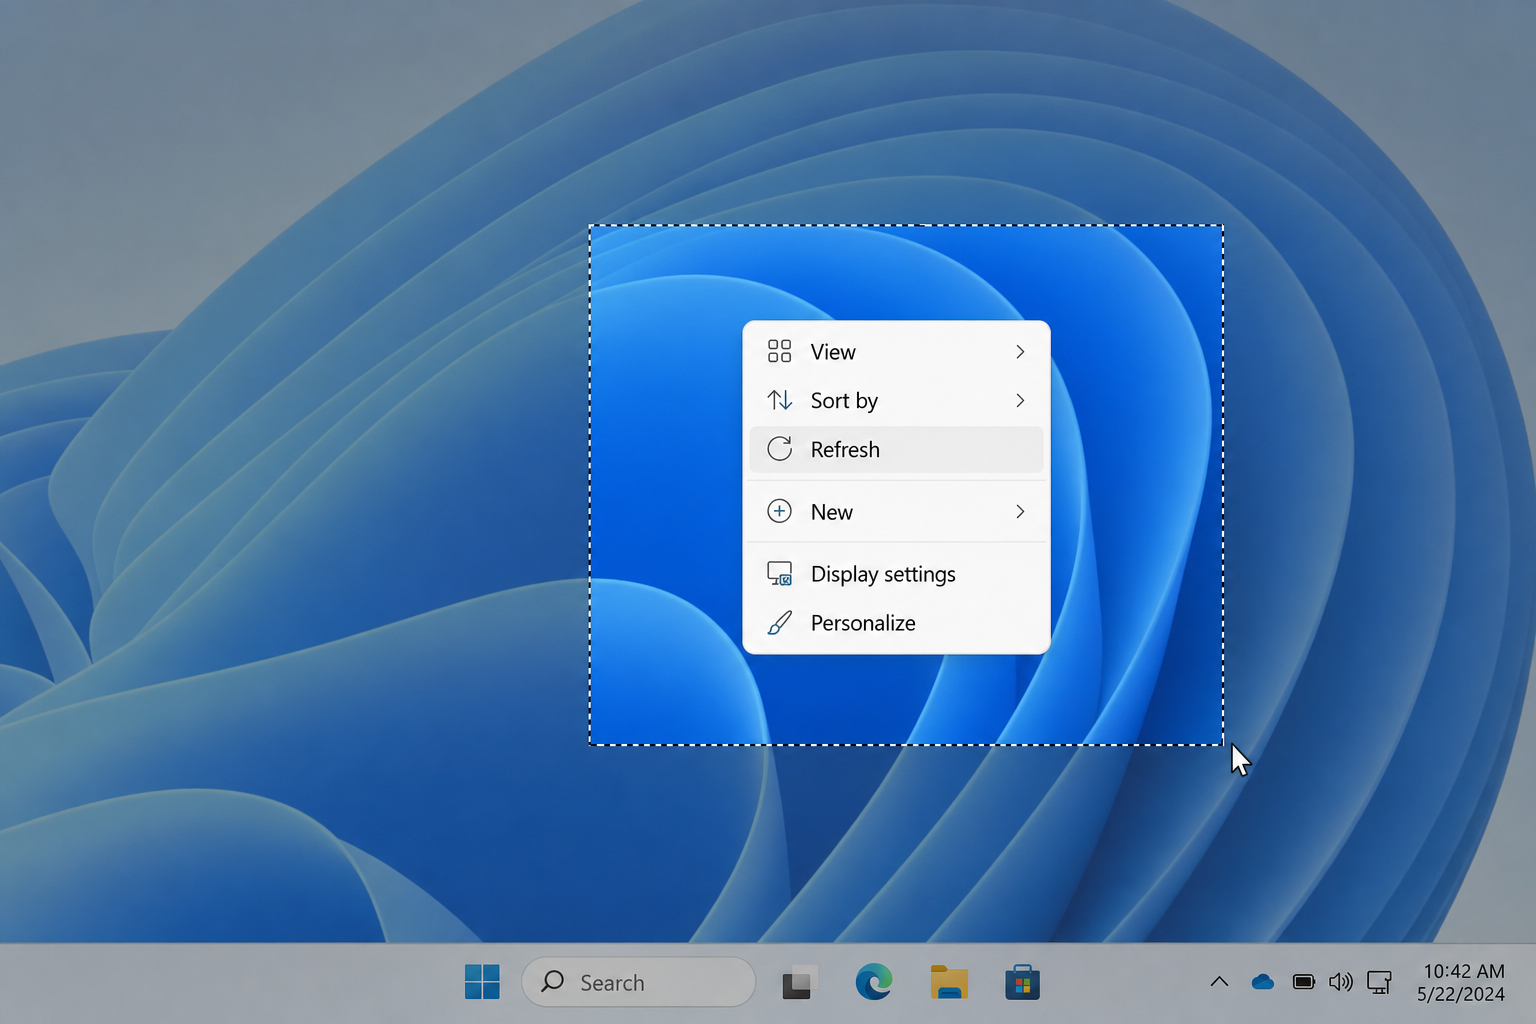Click the battery tray icon
Screen dimensions: 1536x1024
(1303, 982)
